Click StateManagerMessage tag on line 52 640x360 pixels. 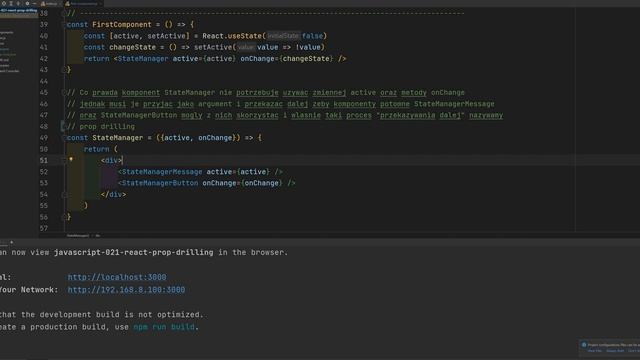pyautogui.click(x=162, y=172)
